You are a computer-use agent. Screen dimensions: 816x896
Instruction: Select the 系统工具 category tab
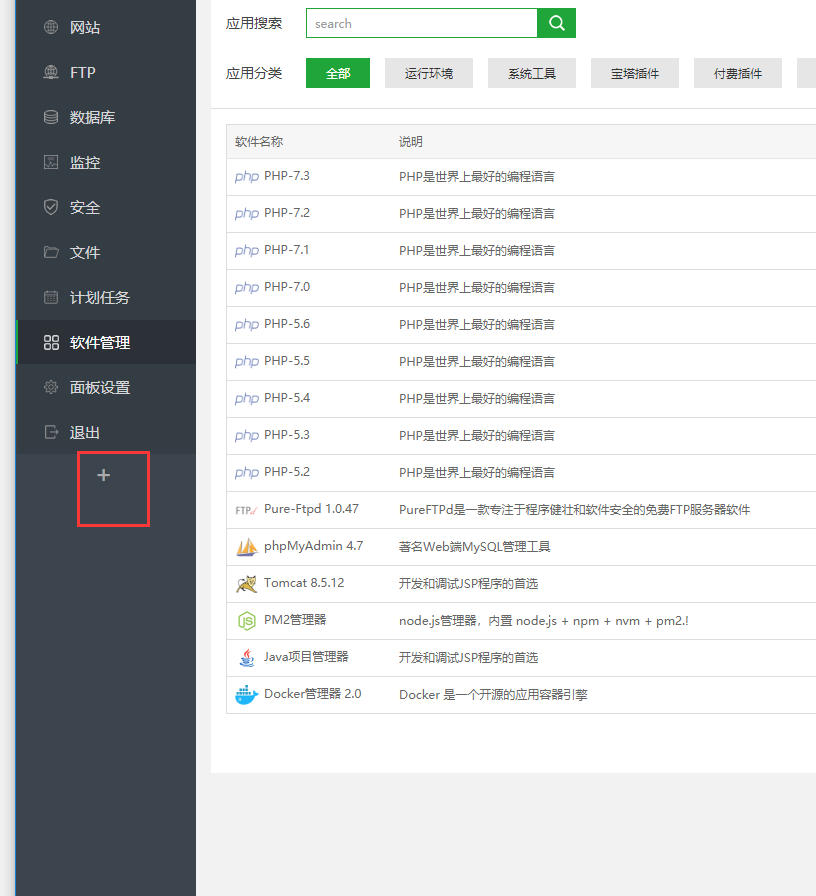532,73
